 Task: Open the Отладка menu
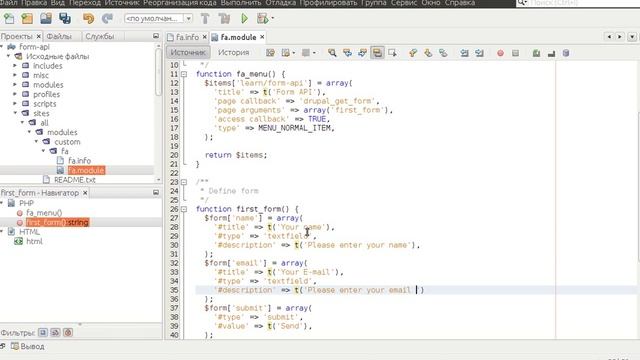pyautogui.click(x=281, y=3)
